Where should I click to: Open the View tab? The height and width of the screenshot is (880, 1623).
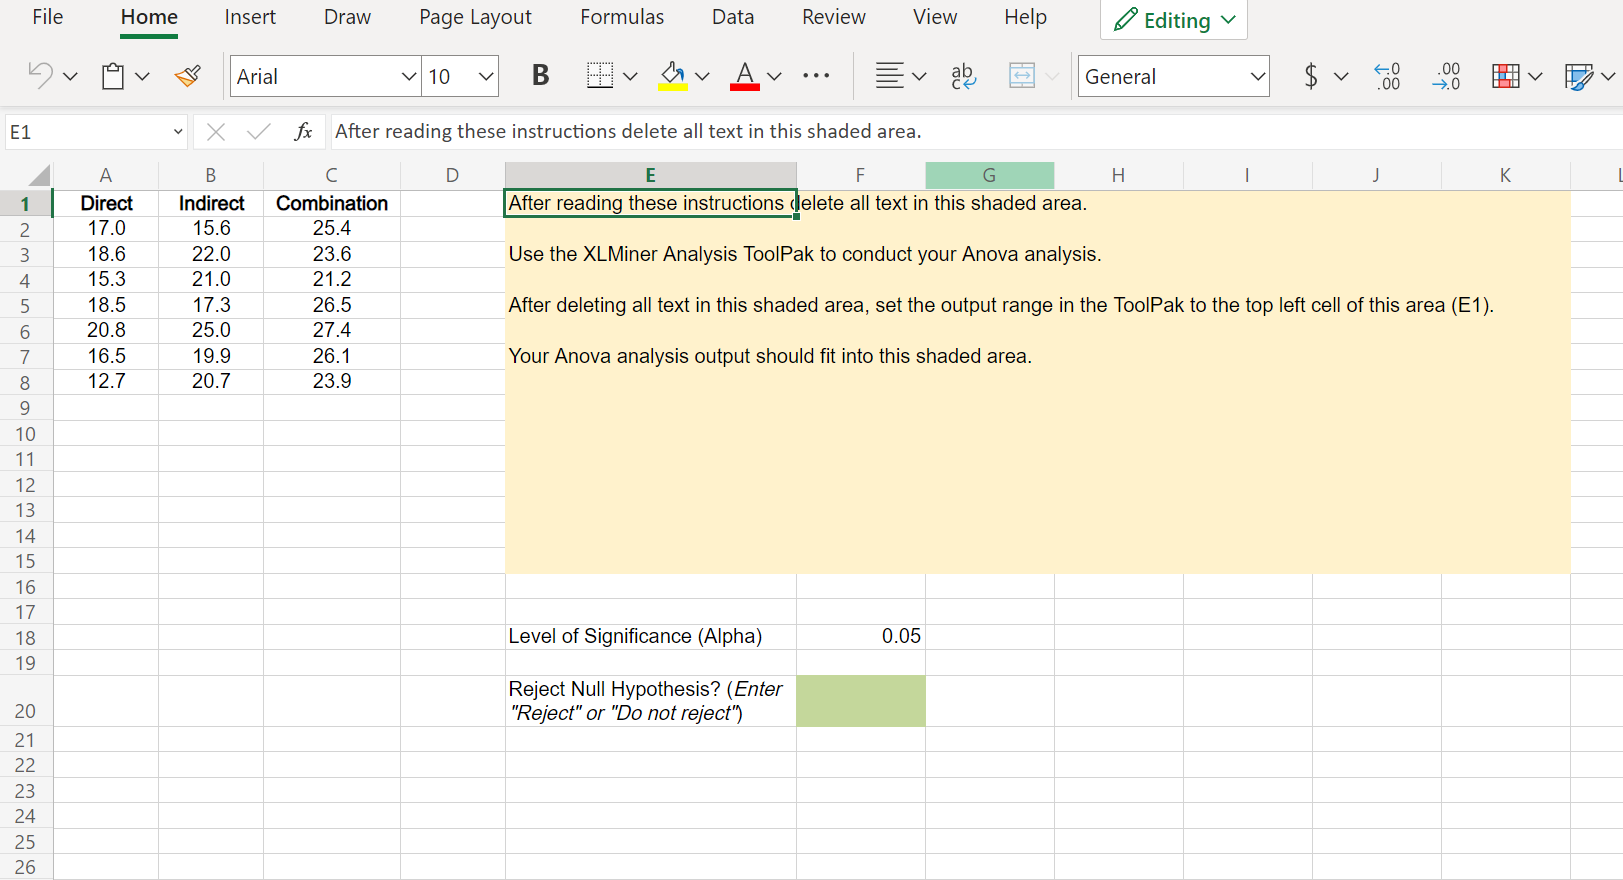935,17
